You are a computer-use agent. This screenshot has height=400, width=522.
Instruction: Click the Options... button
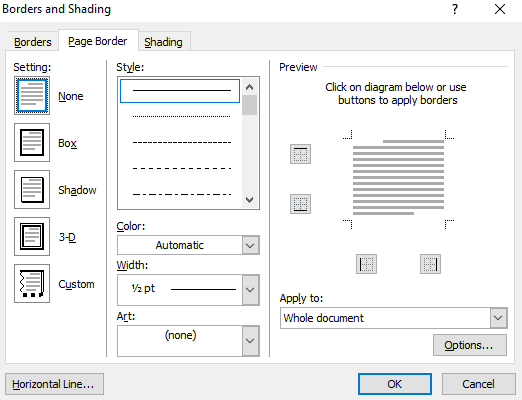coord(470,345)
